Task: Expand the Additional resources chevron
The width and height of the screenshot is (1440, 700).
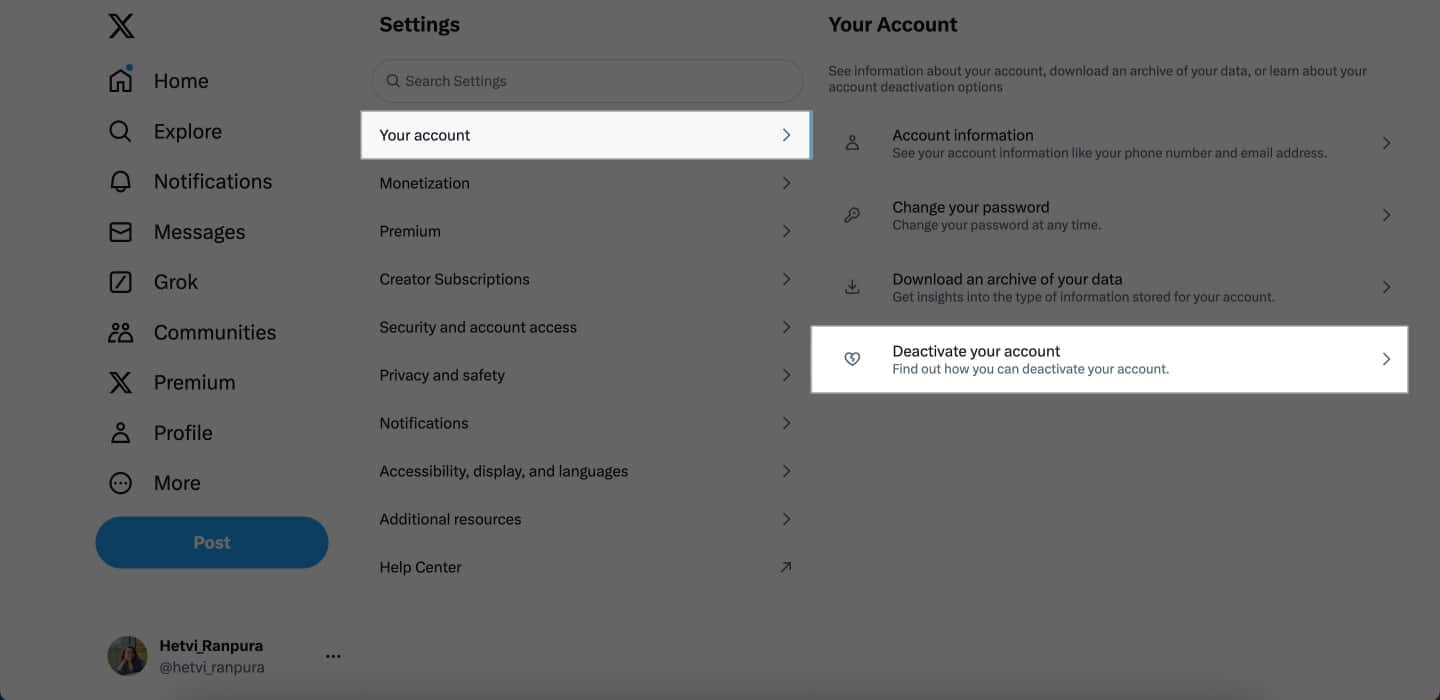Action: (786, 519)
